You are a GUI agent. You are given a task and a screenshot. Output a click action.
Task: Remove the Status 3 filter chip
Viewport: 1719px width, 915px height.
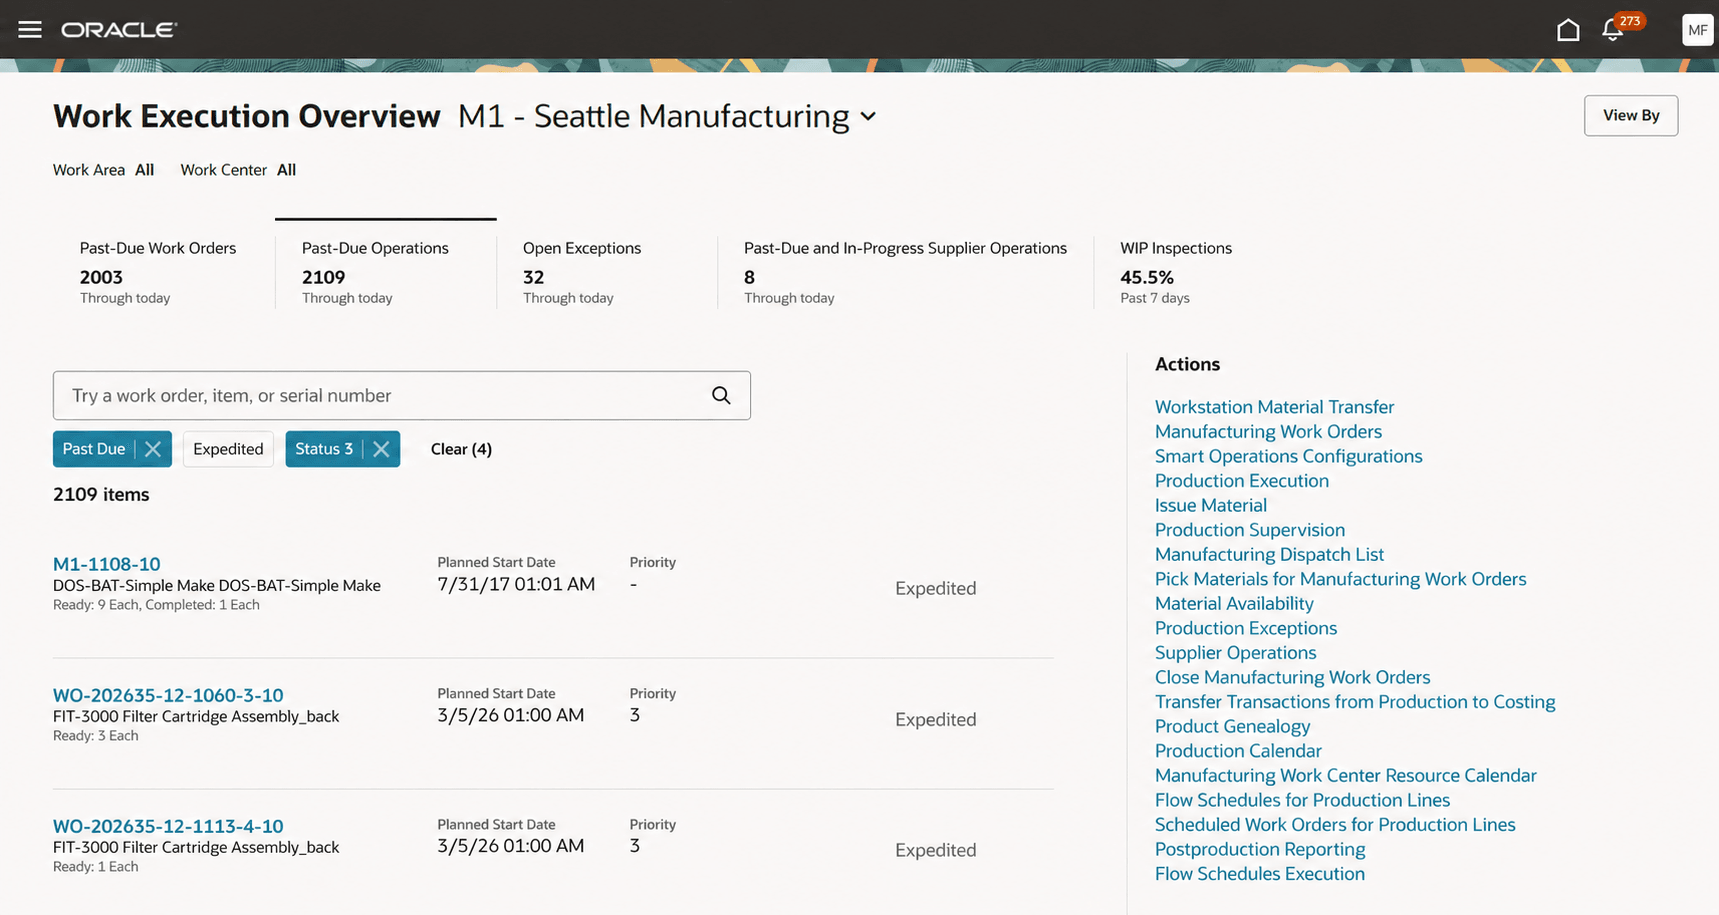(x=381, y=449)
